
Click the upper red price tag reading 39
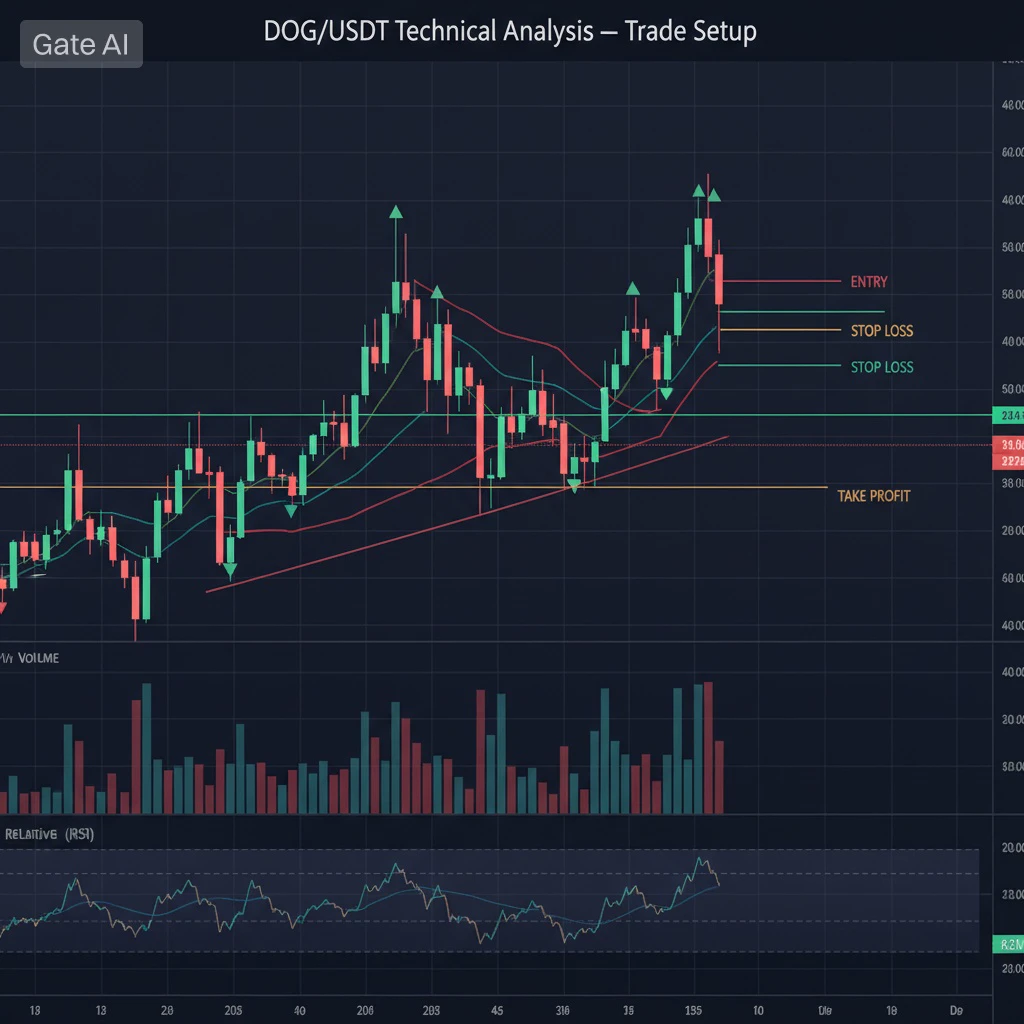(x=1008, y=445)
